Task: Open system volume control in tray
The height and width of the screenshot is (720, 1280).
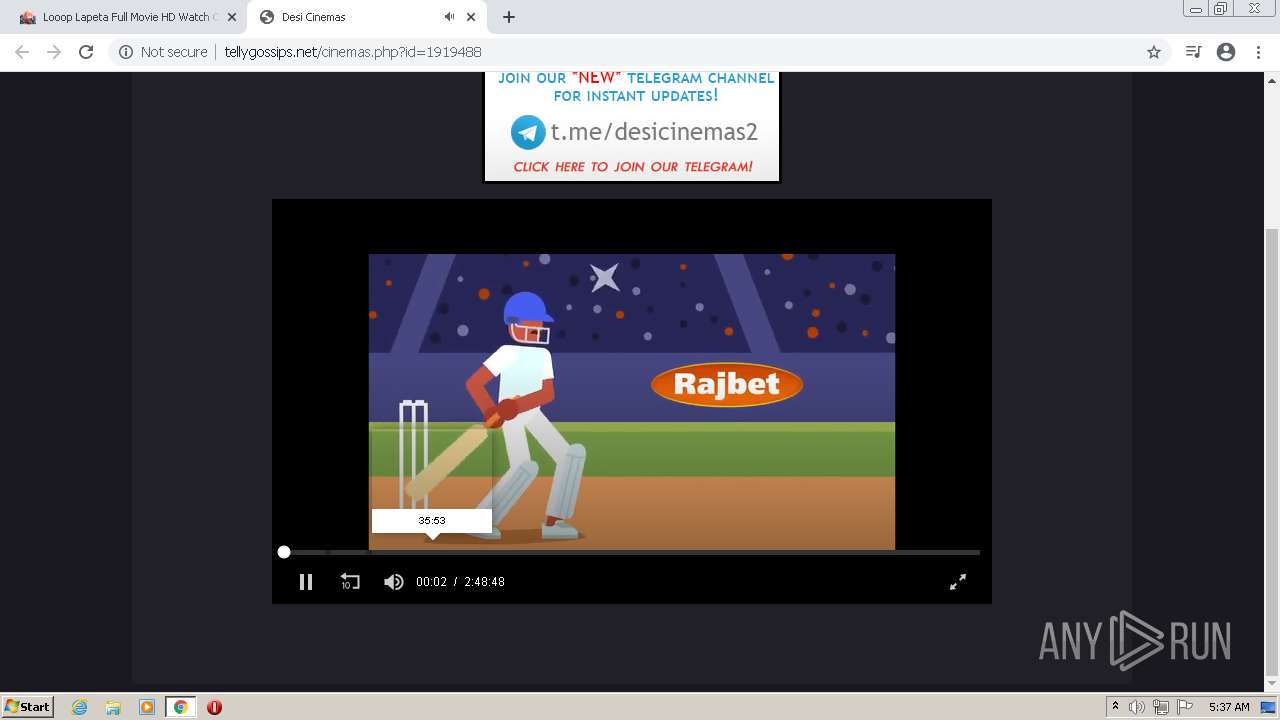Action: coord(1137,707)
